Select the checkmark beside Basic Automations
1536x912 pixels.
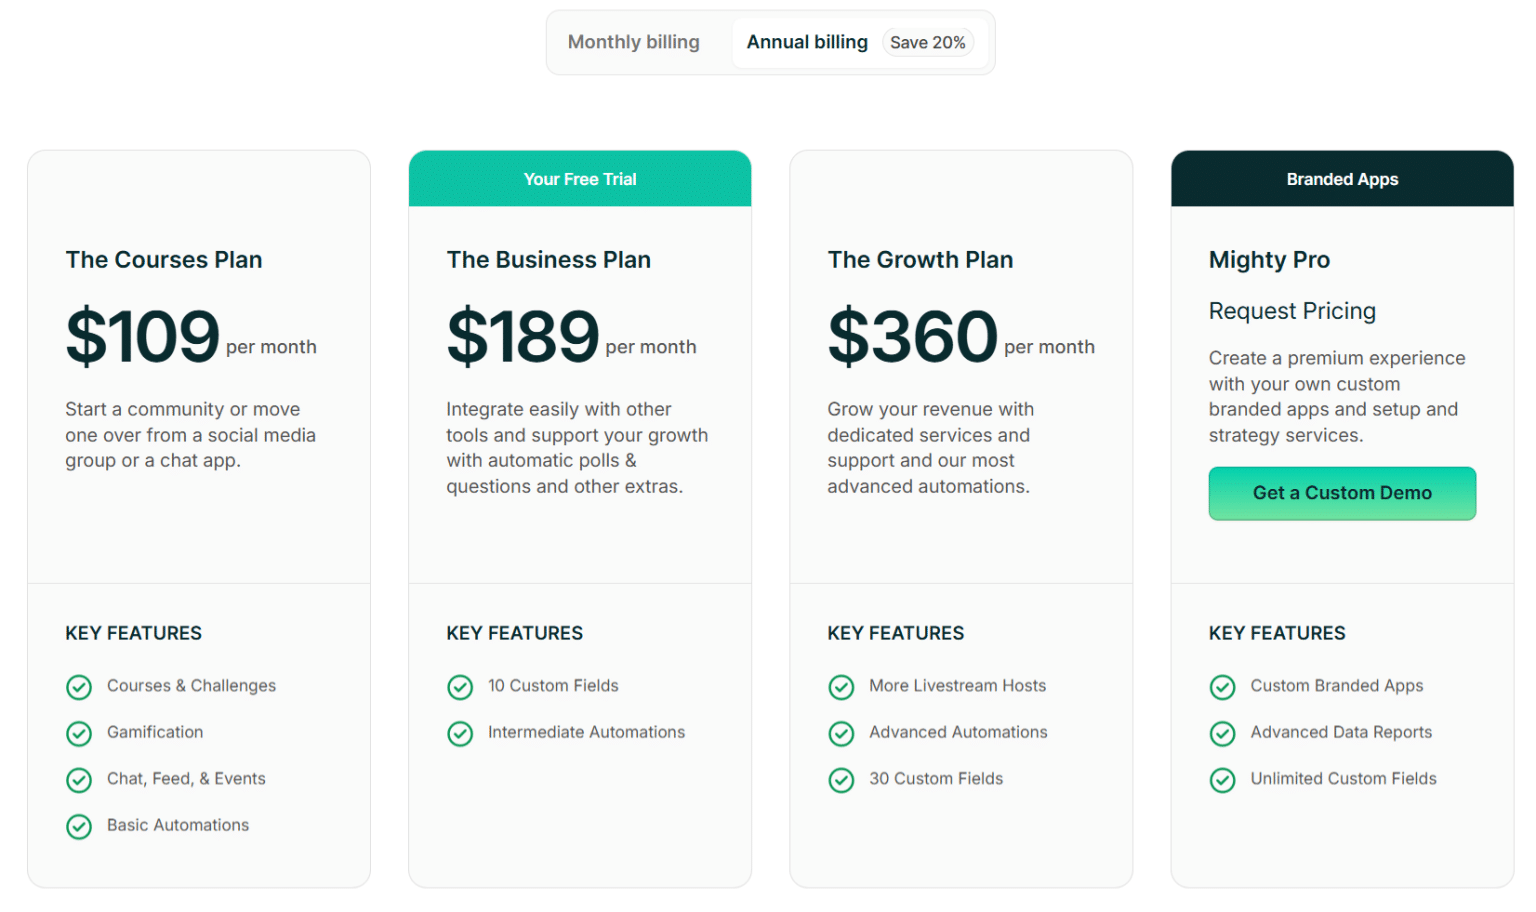79,826
